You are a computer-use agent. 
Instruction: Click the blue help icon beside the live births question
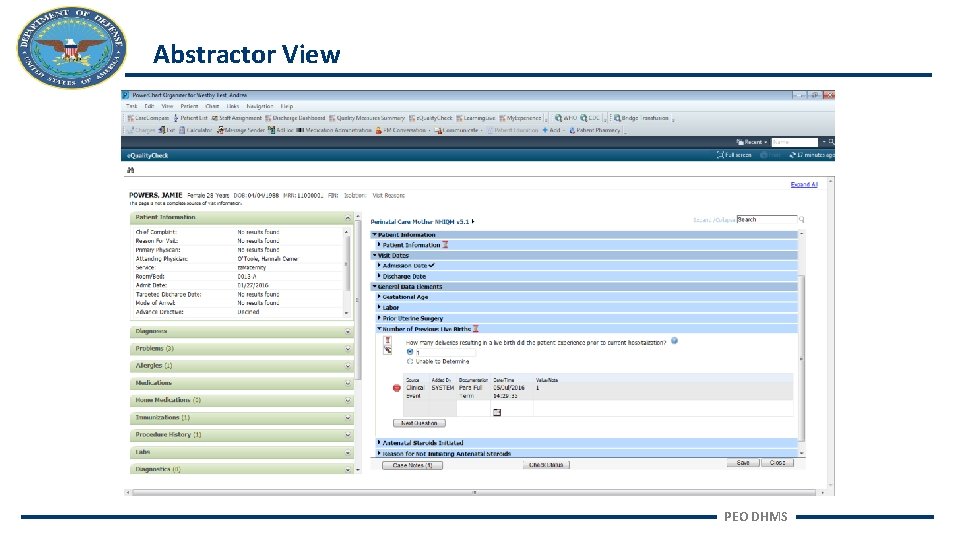(x=674, y=341)
